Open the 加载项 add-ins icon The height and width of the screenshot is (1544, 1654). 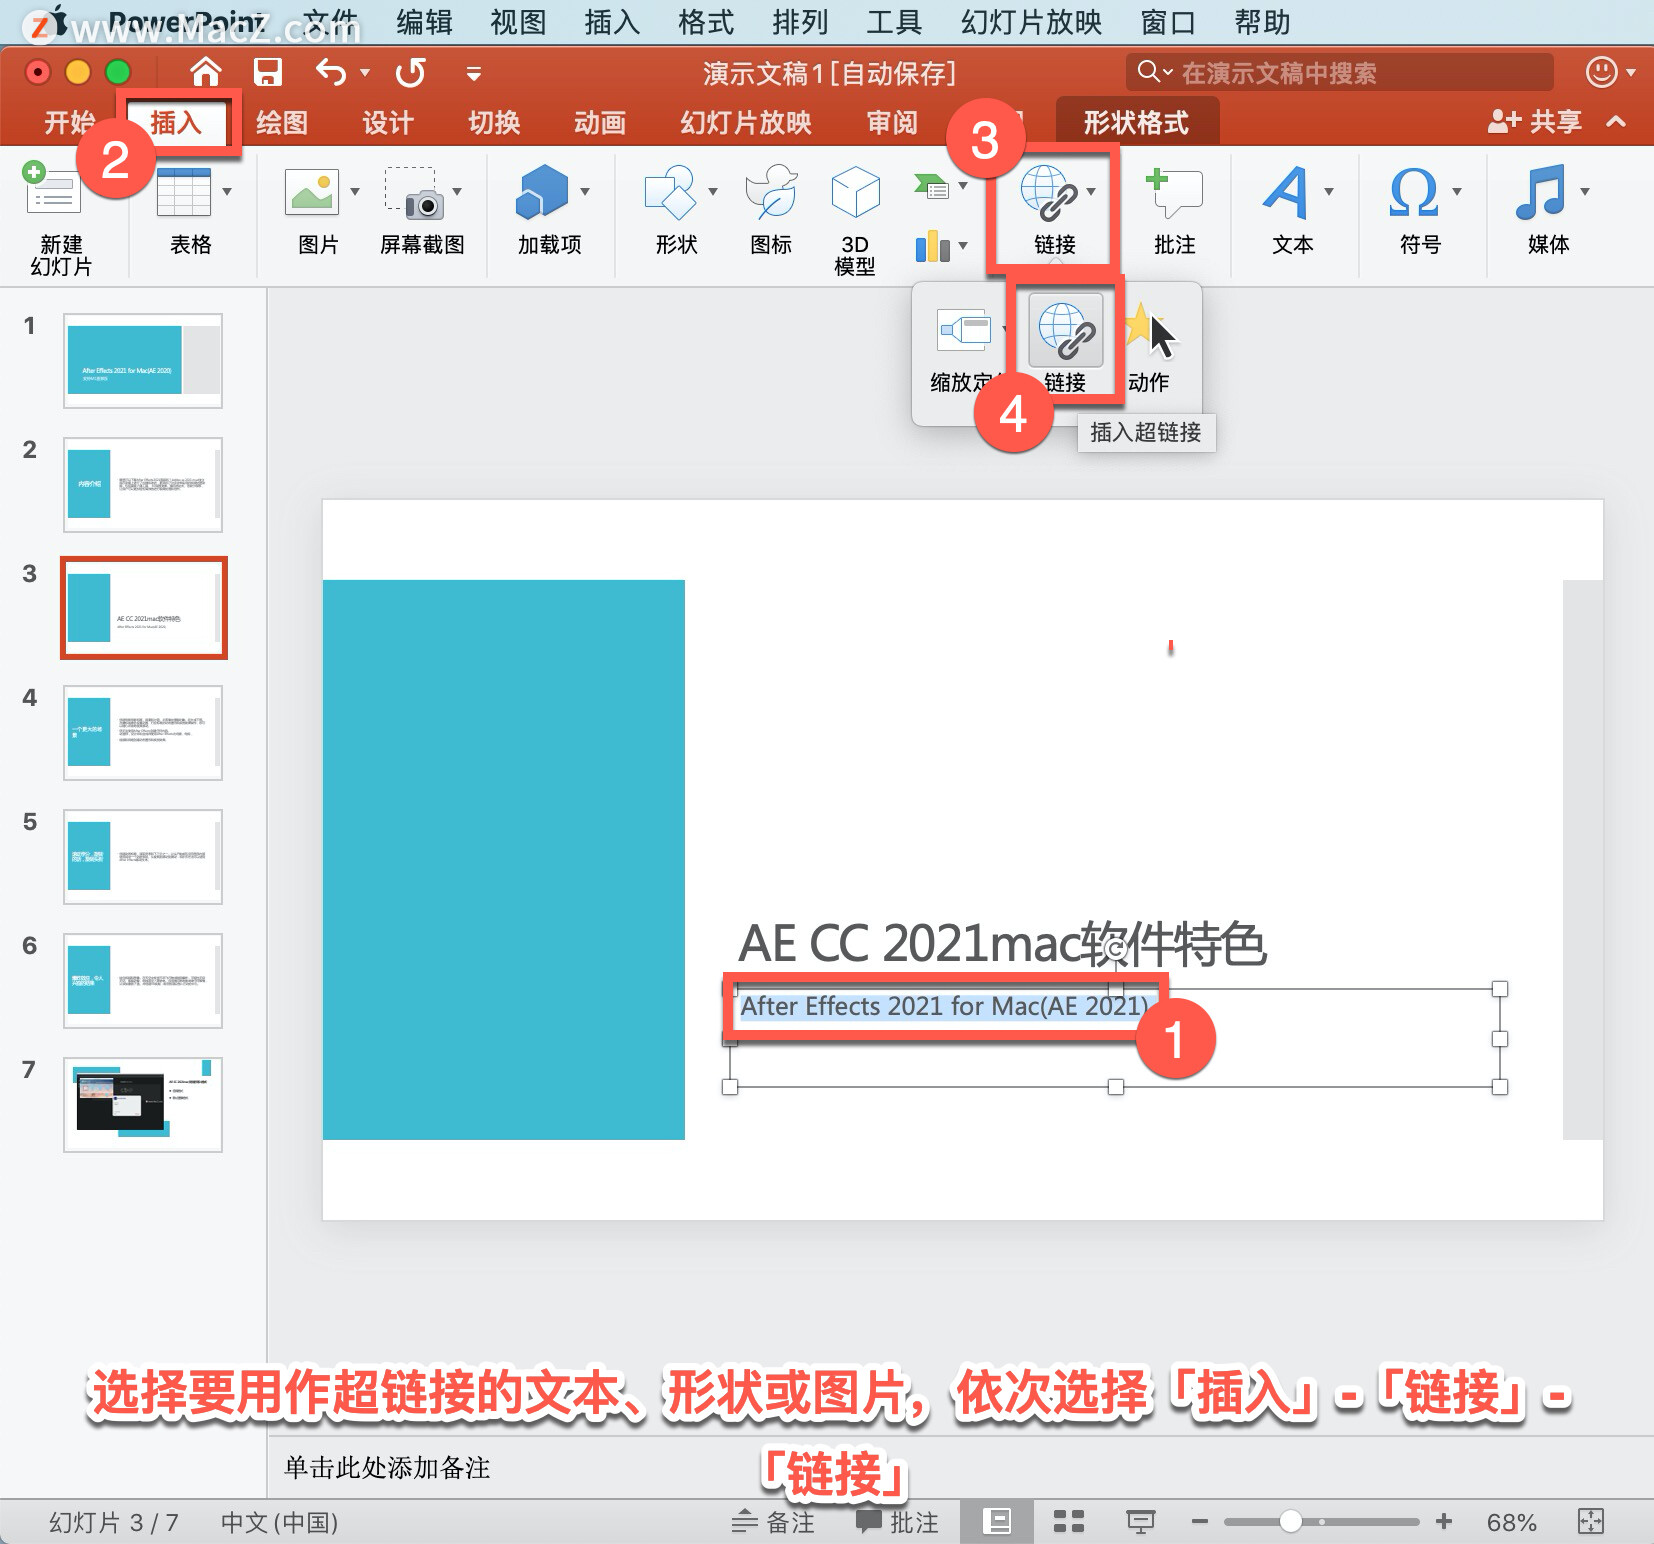point(542,191)
